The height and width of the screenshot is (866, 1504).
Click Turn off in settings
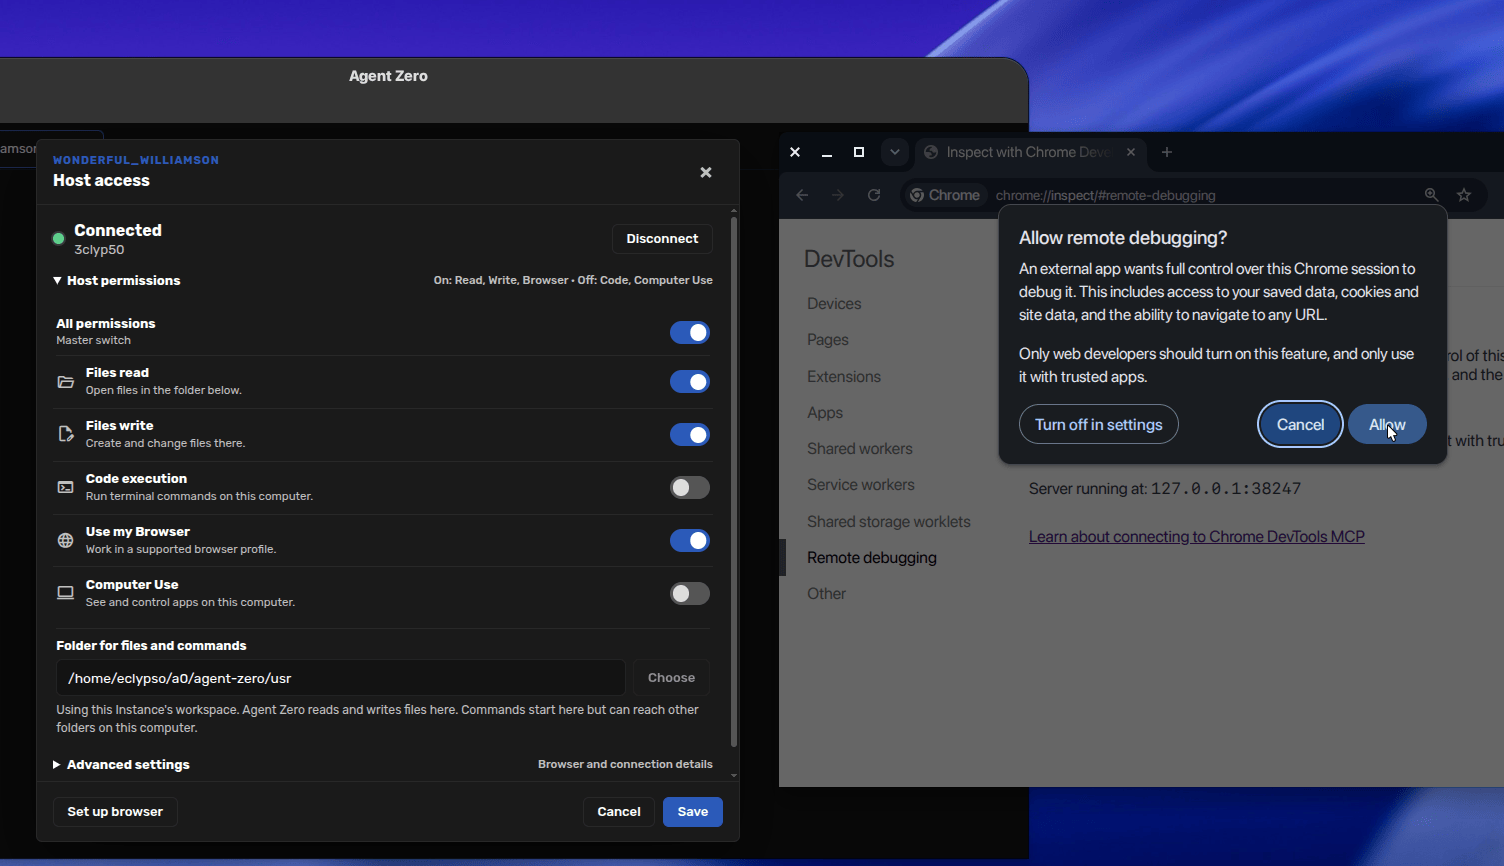tap(1099, 424)
